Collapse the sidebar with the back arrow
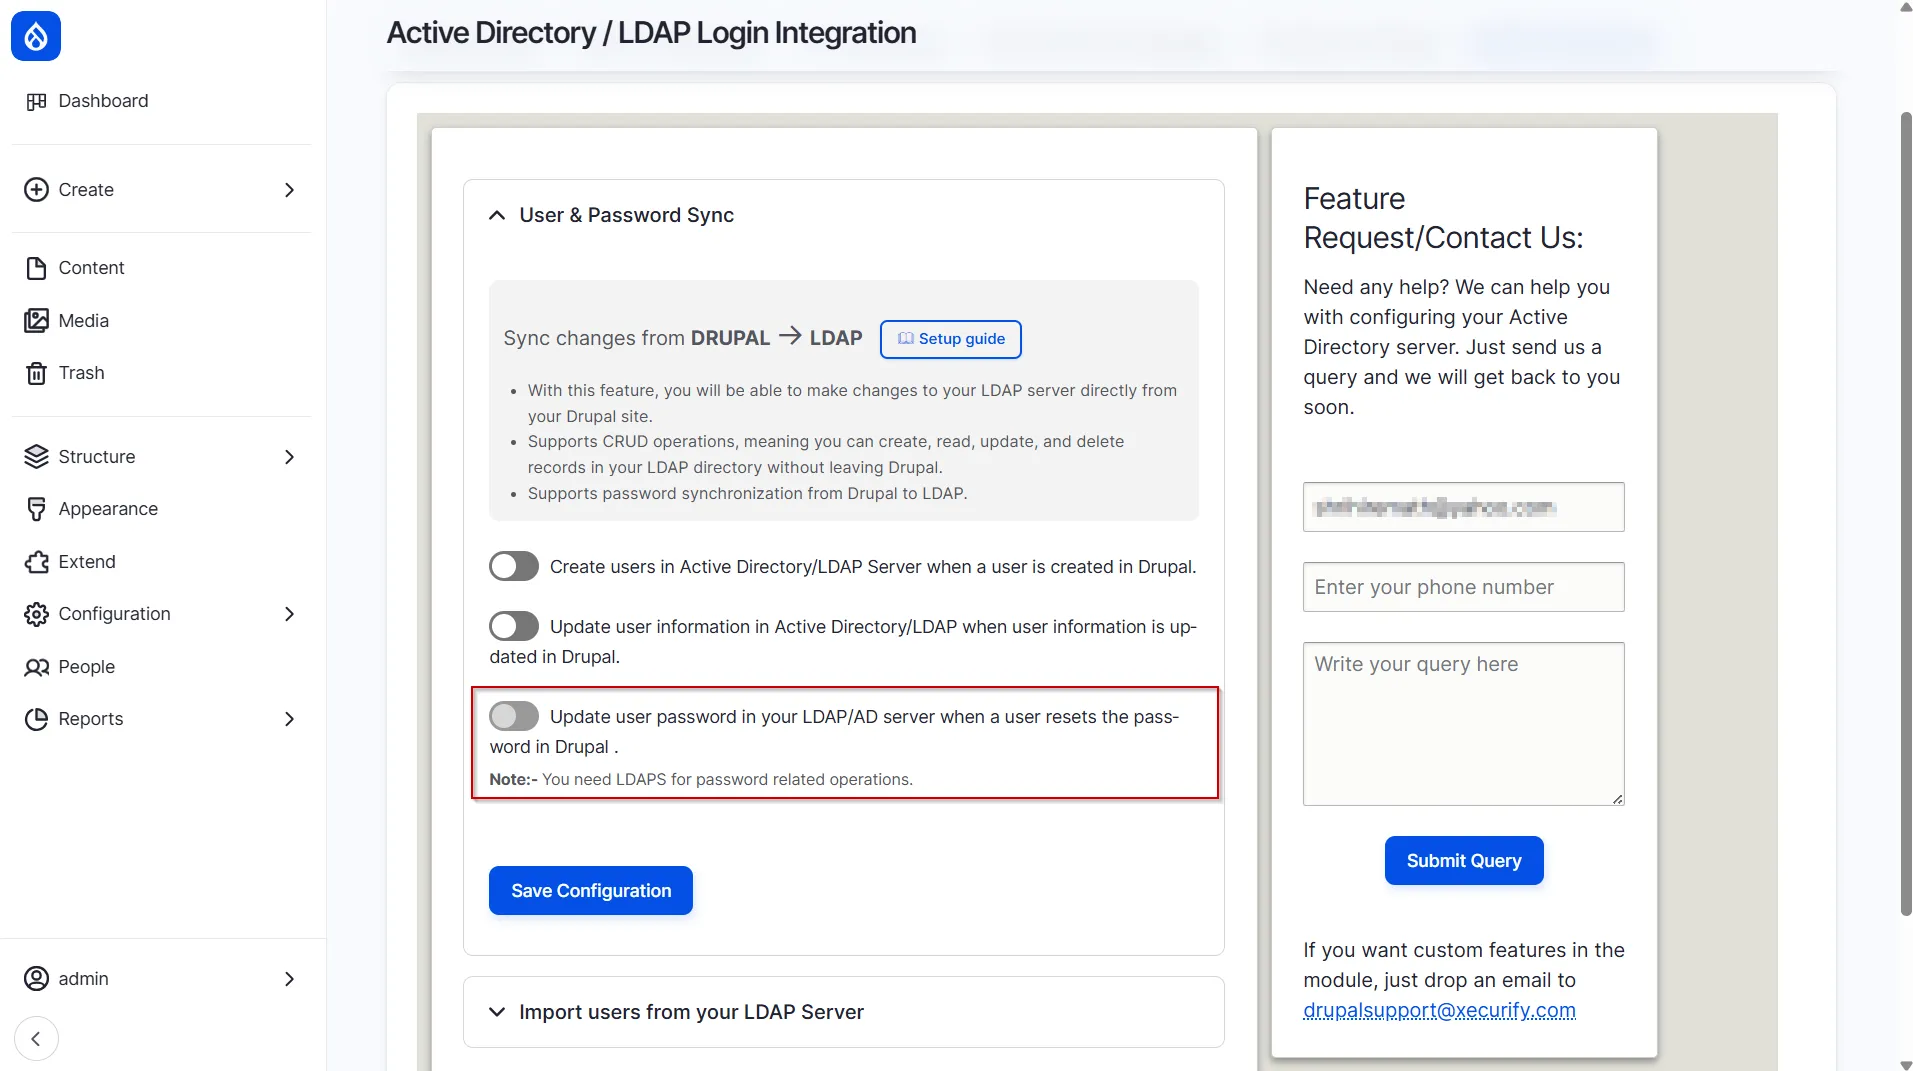This screenshot has height=1071, width=1913. (x=36, y=1039)
